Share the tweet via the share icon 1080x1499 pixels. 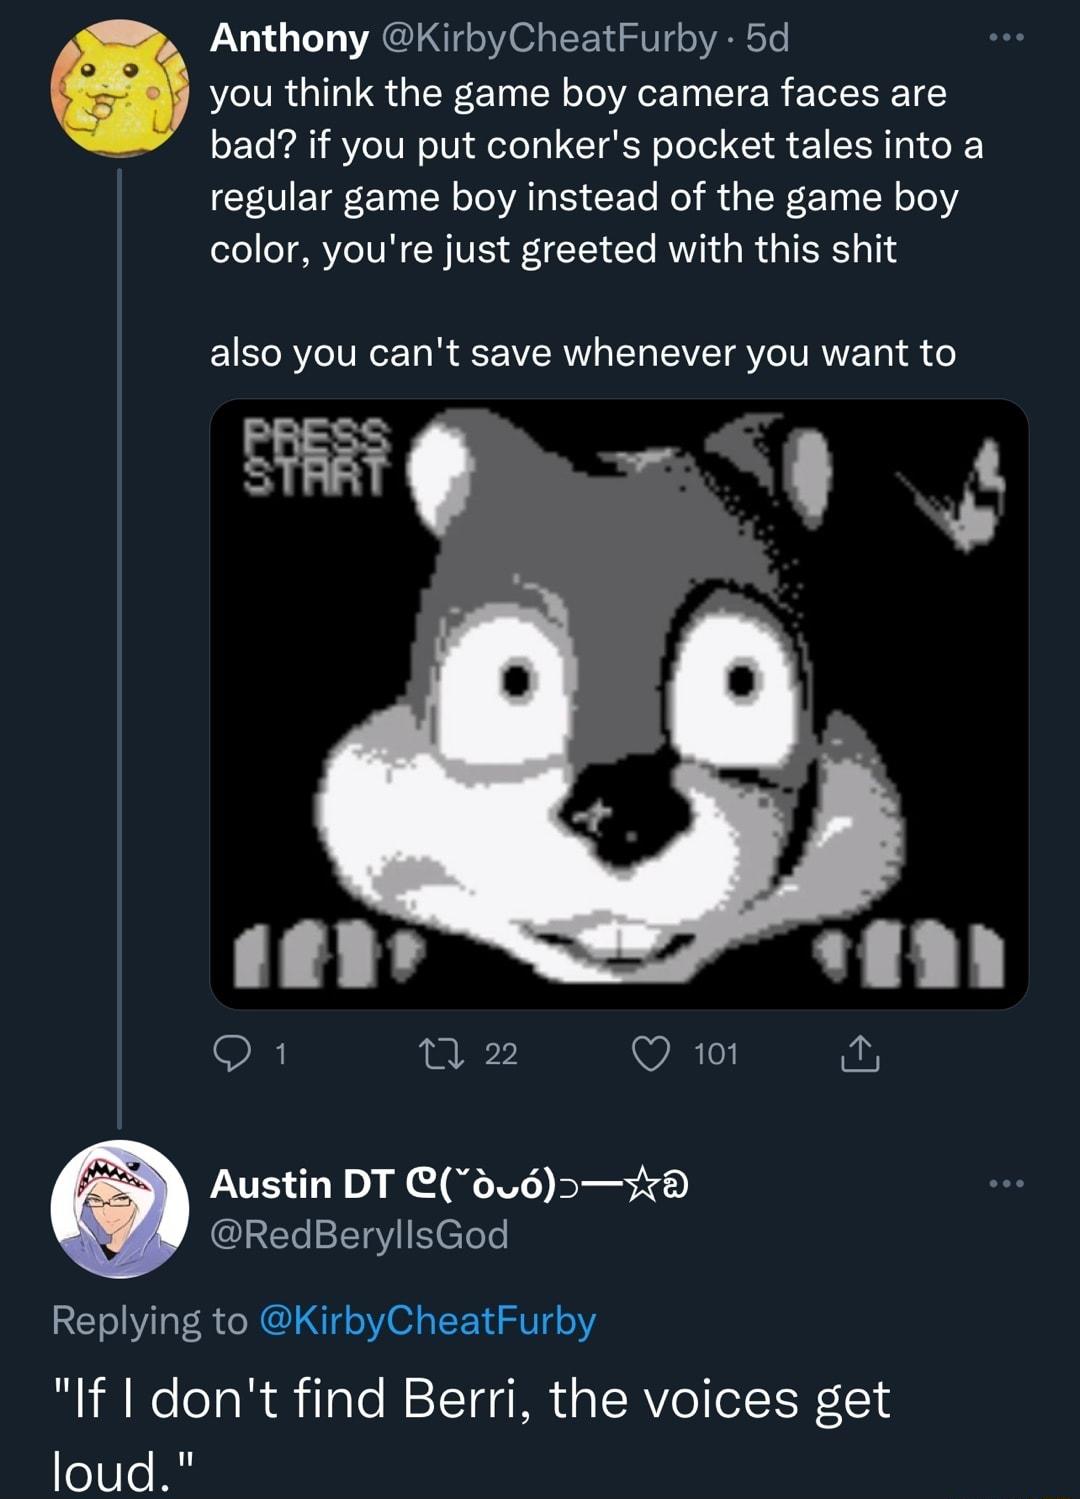coord(860,1054)
